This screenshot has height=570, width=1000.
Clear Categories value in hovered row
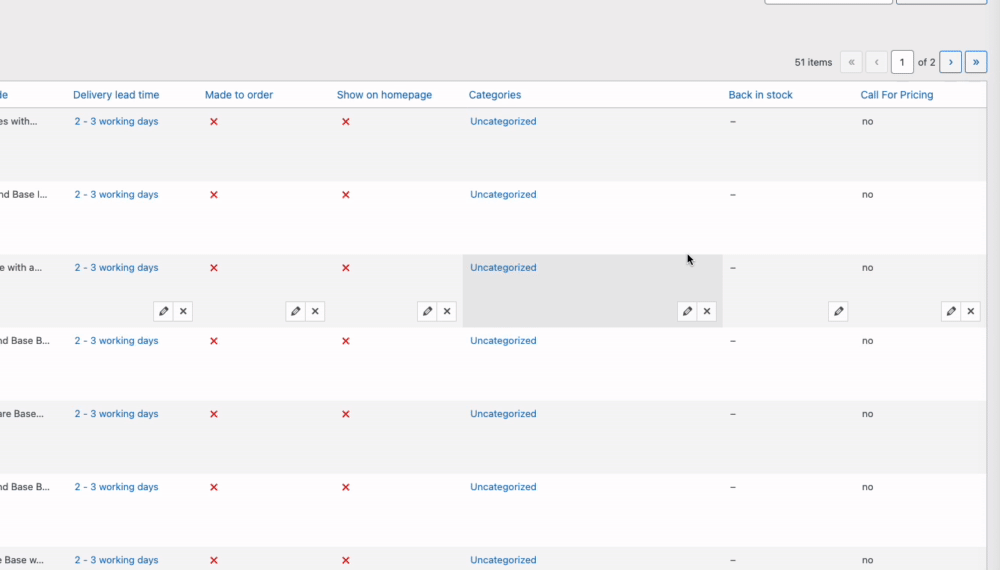[707, 311]
